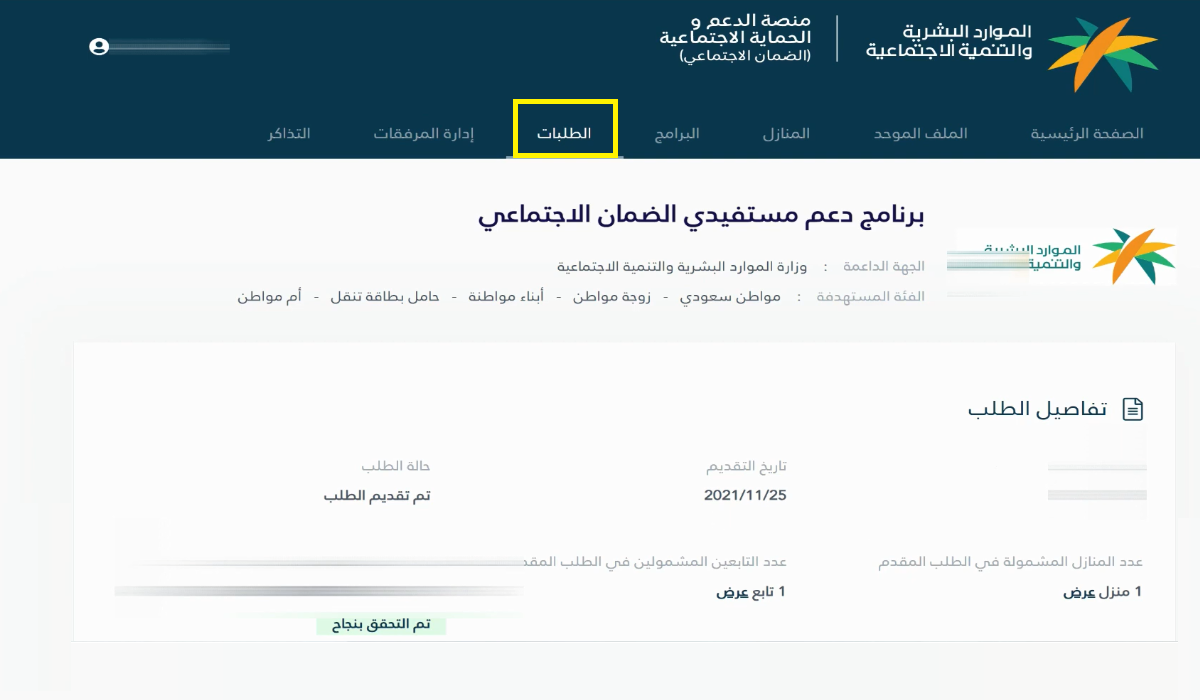
Task: Open the highlighted الطلبات tab
Action: click(564, 134)
